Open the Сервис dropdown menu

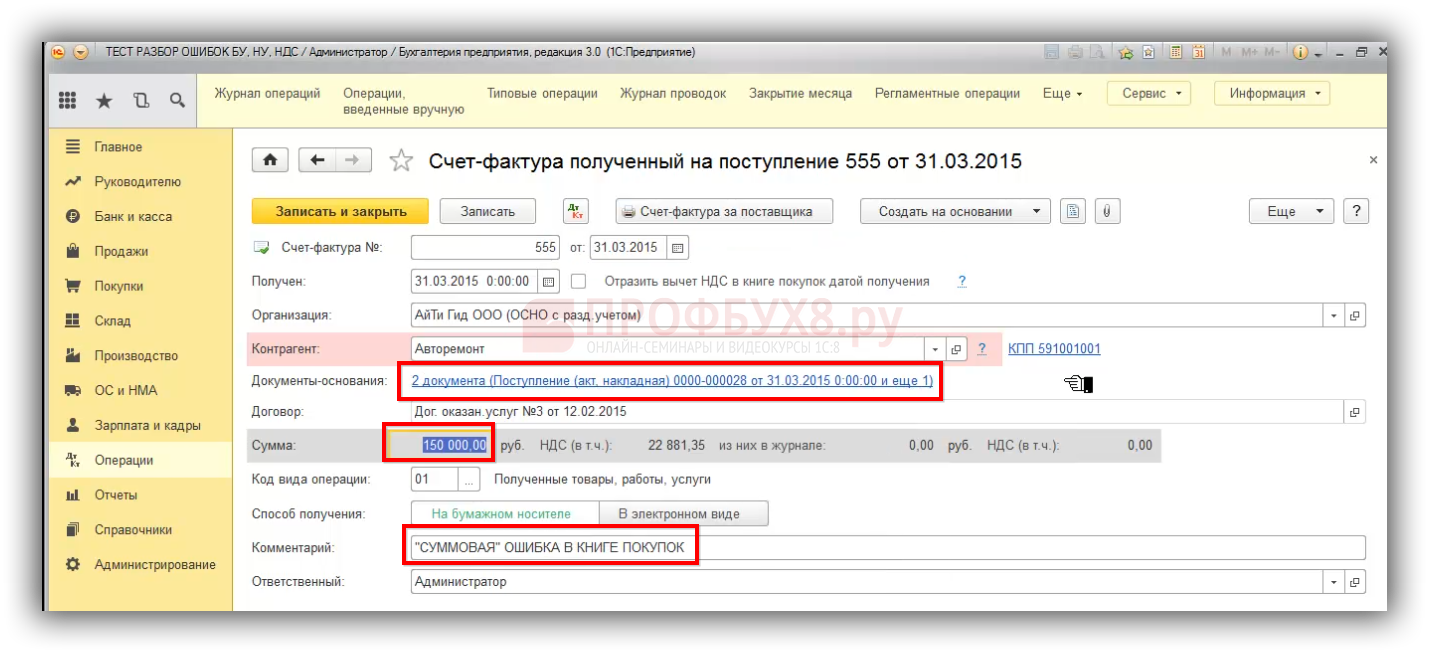click(x=1148, y=93)
